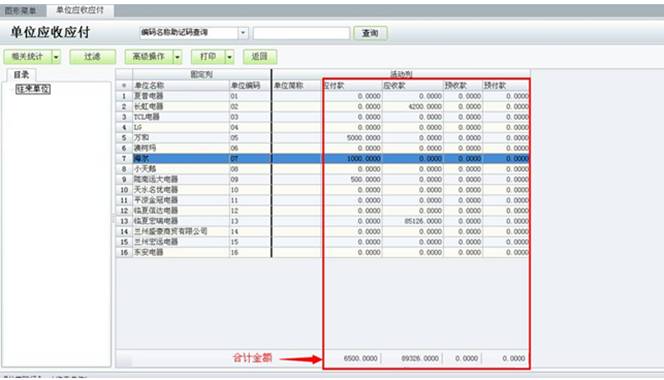Select the 往来单位 tree node
This screenshot has width=664, height=380.
pyautogui.click(x=33, y=89)
